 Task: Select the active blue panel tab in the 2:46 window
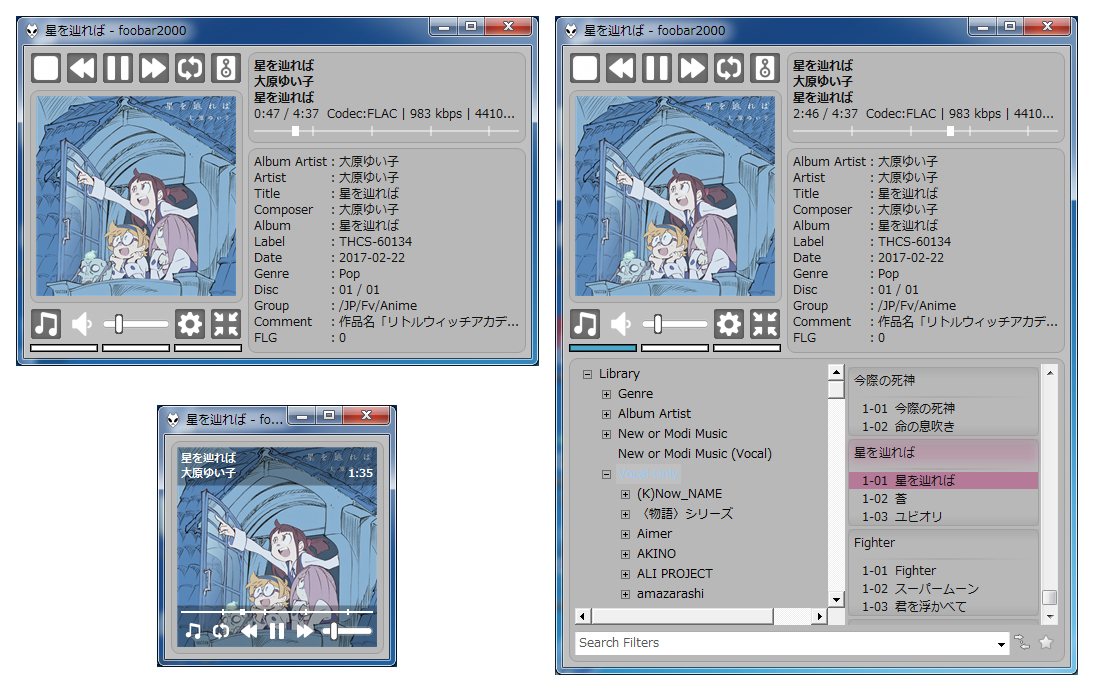[603, 348]
